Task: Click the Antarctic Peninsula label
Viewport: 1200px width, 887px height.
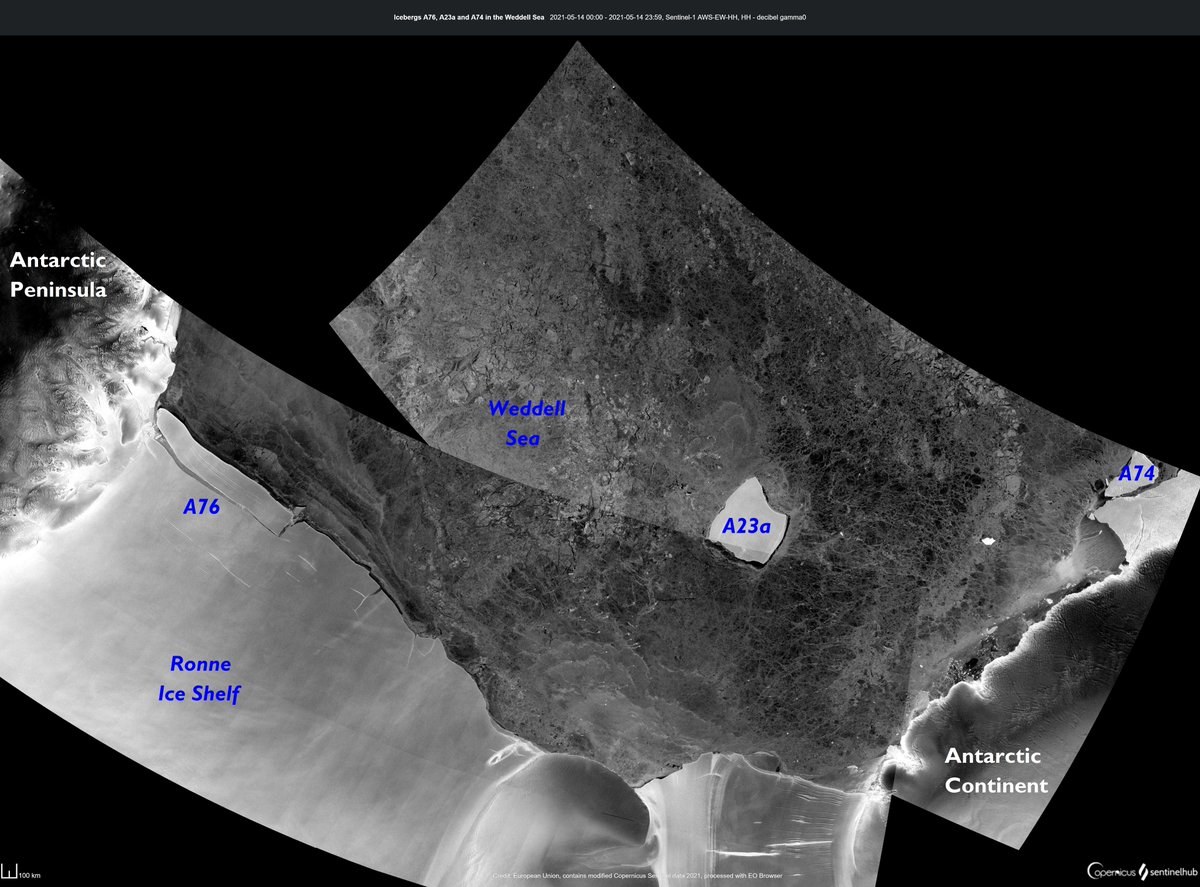Action: pos(56,274)
